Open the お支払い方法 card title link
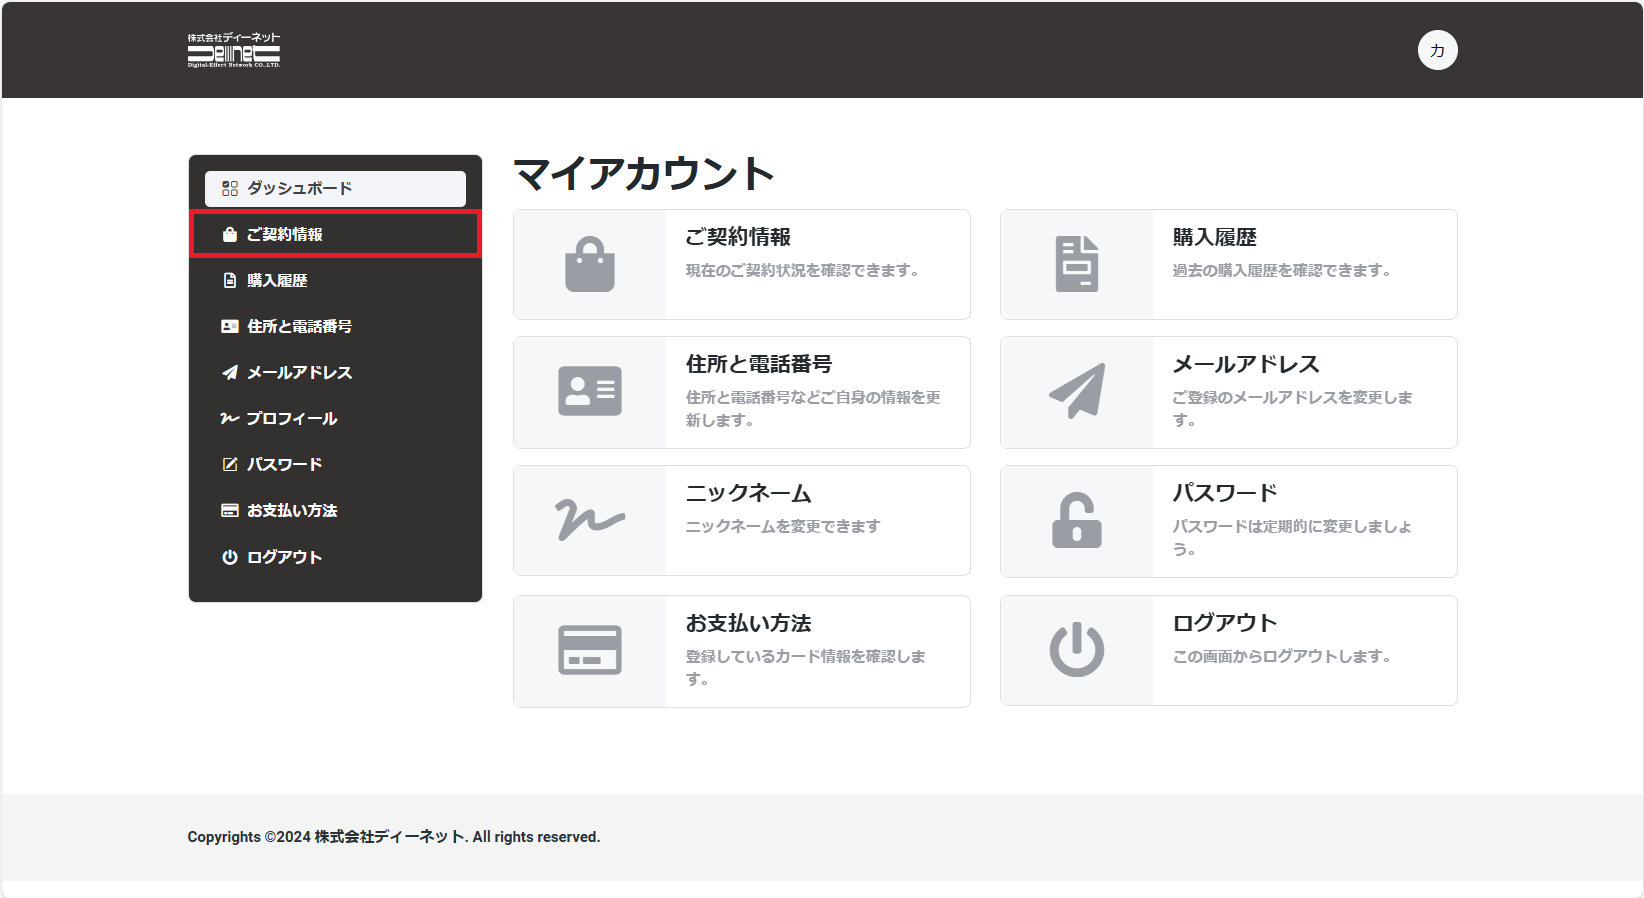The image size is (1644, 898). click(x=748, y=623)
